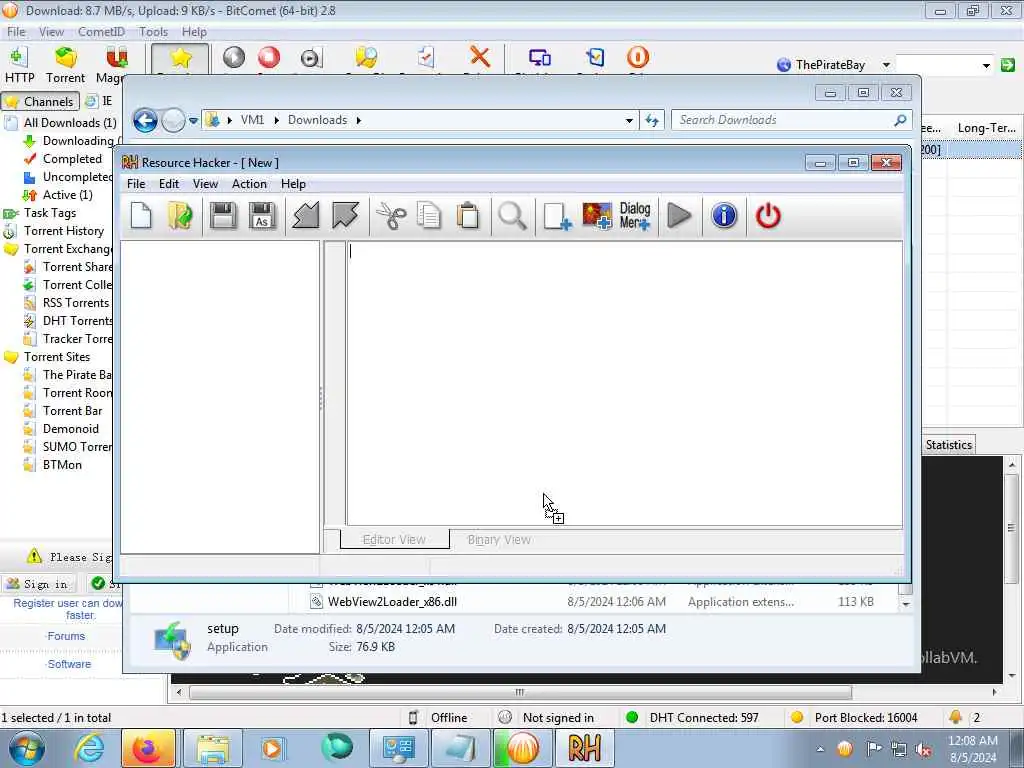Click Find magnifier icon in Resource Hacker
Screen dimensions: 1024x768
click(511, 216)
